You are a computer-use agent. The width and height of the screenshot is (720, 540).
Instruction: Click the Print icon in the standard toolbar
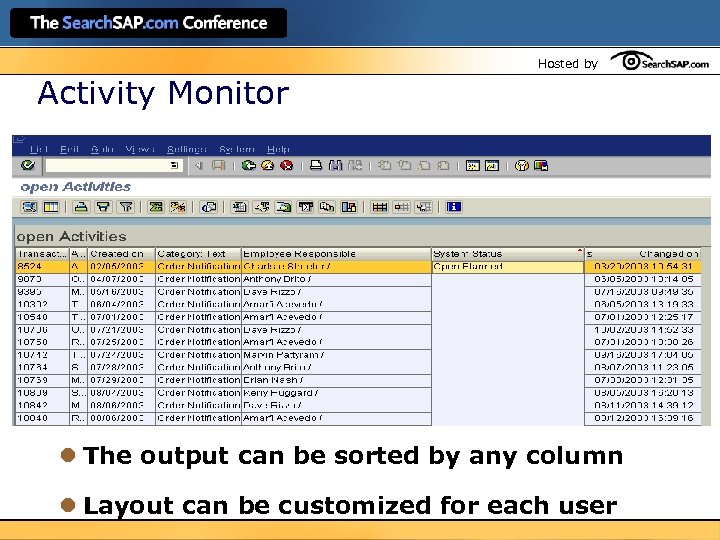coord(316,165)
